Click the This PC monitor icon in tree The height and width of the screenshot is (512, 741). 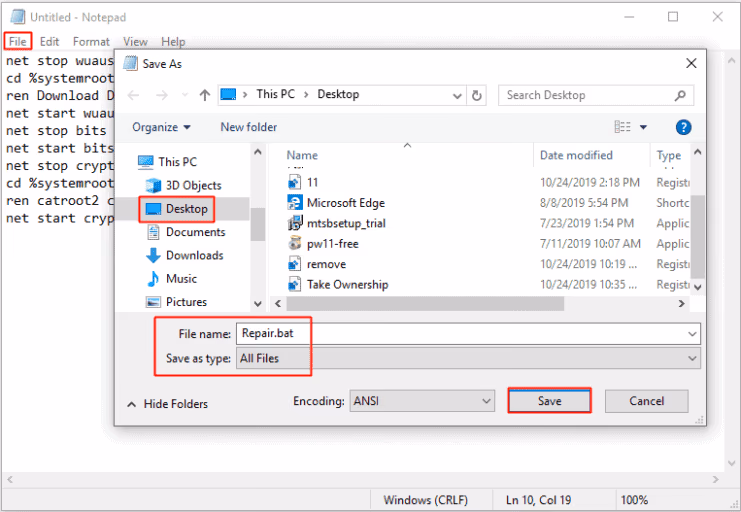pyautogui.click(x=146, y=162)
